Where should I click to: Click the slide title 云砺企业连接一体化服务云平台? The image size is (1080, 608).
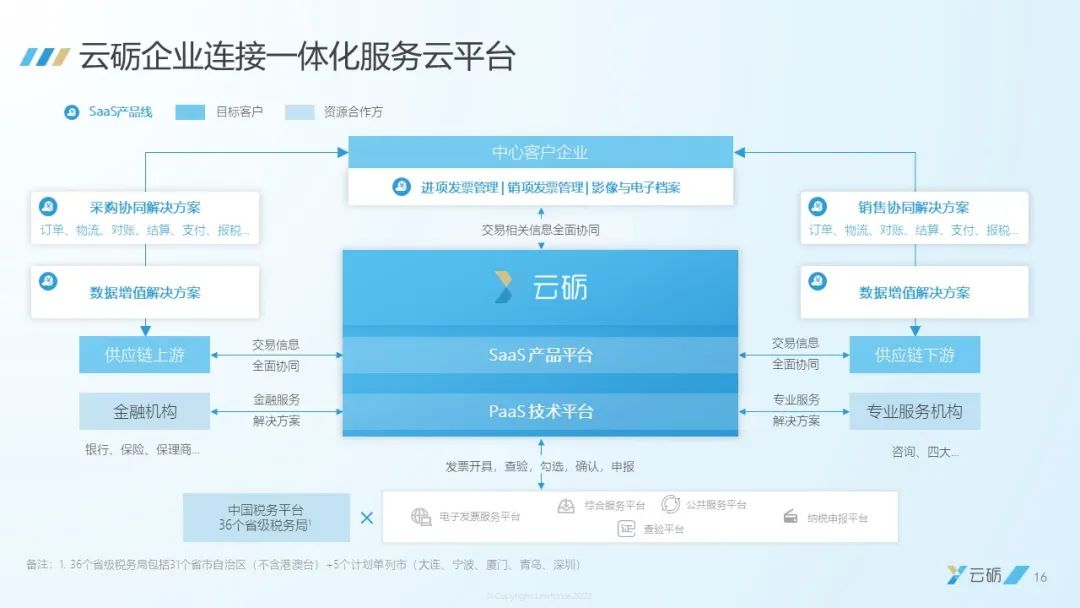pyautogui.click(x=297, y=56)
